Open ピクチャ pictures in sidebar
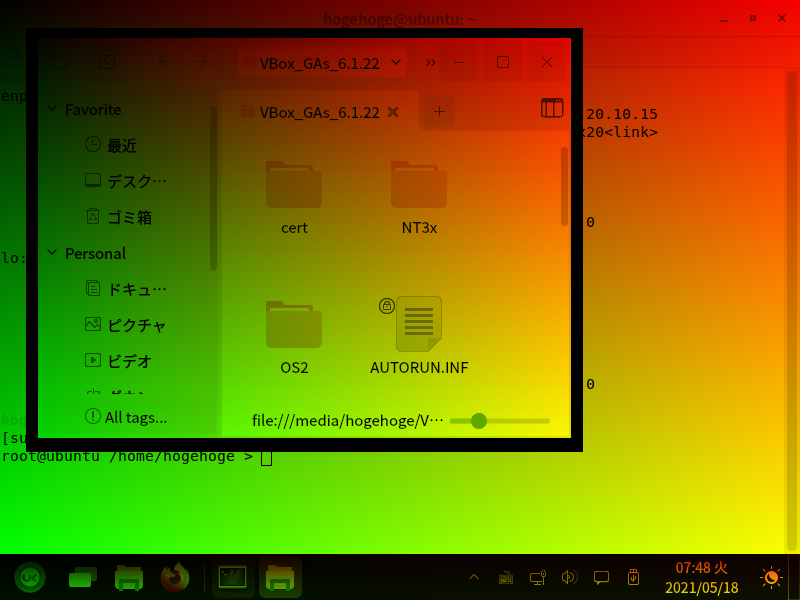The height and width of the screenshot is (600, 800). 125,325
